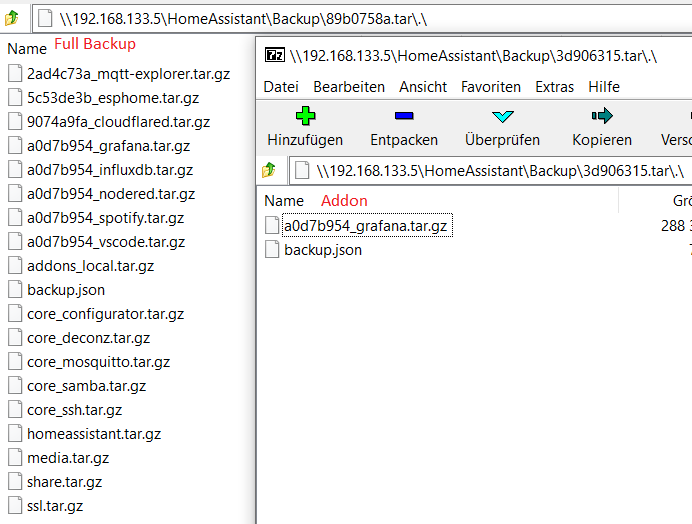The image size is (692, 524).
Task: Click the 89b0758a.tar address path field
Action: (300, 18)
